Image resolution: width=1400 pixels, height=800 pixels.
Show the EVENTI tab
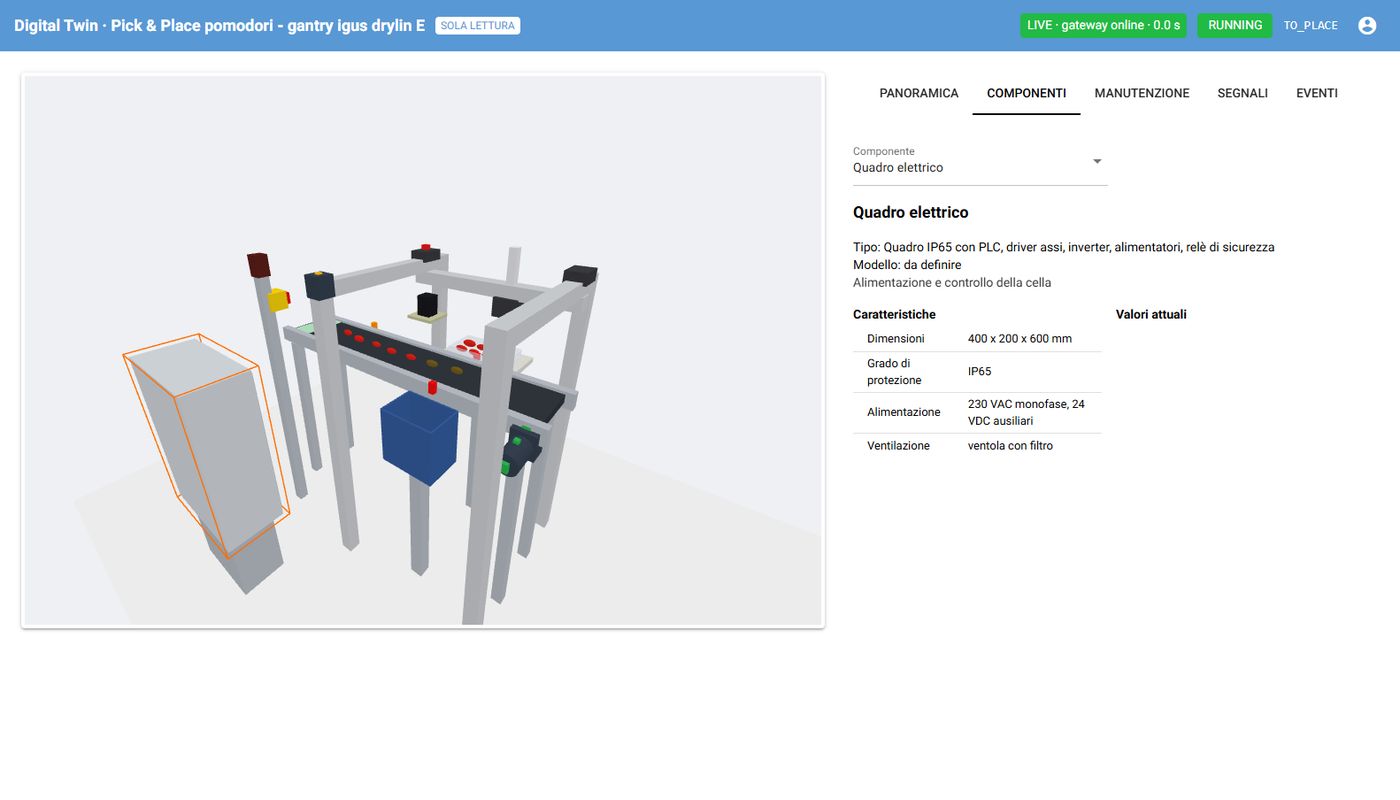click(x=1317, y=93)
